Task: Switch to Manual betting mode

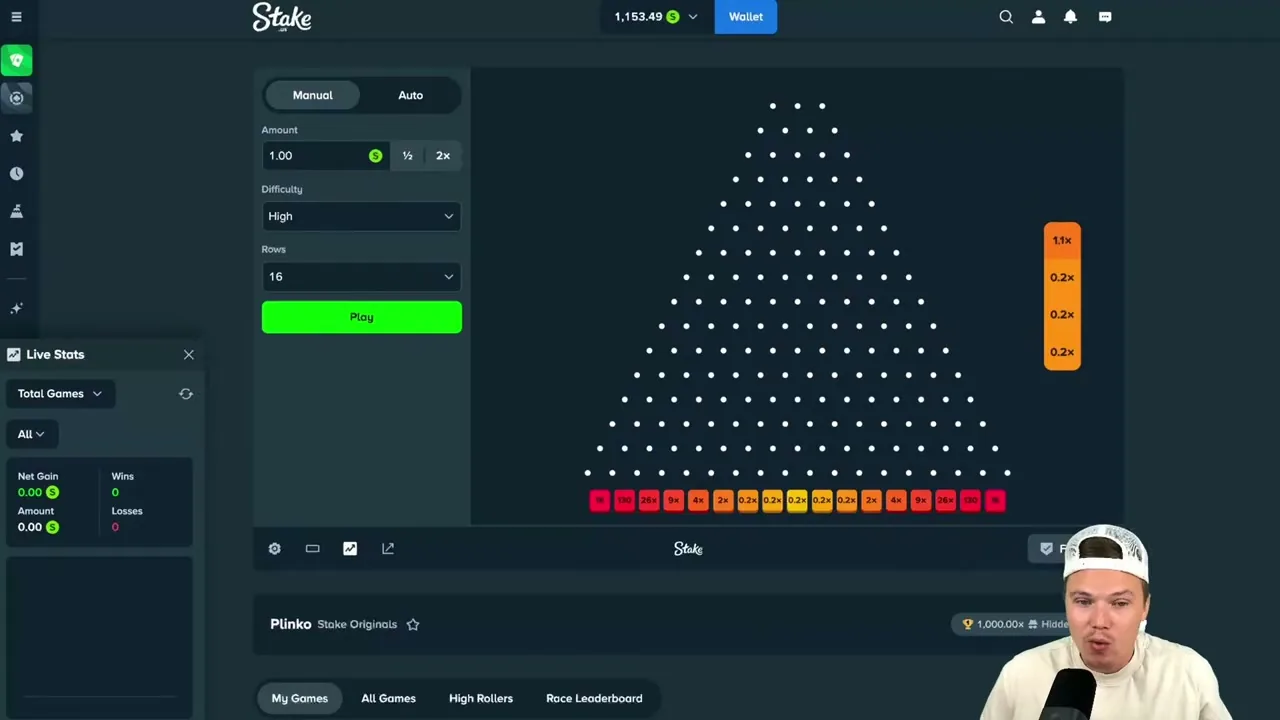Action: pos(312,95)
